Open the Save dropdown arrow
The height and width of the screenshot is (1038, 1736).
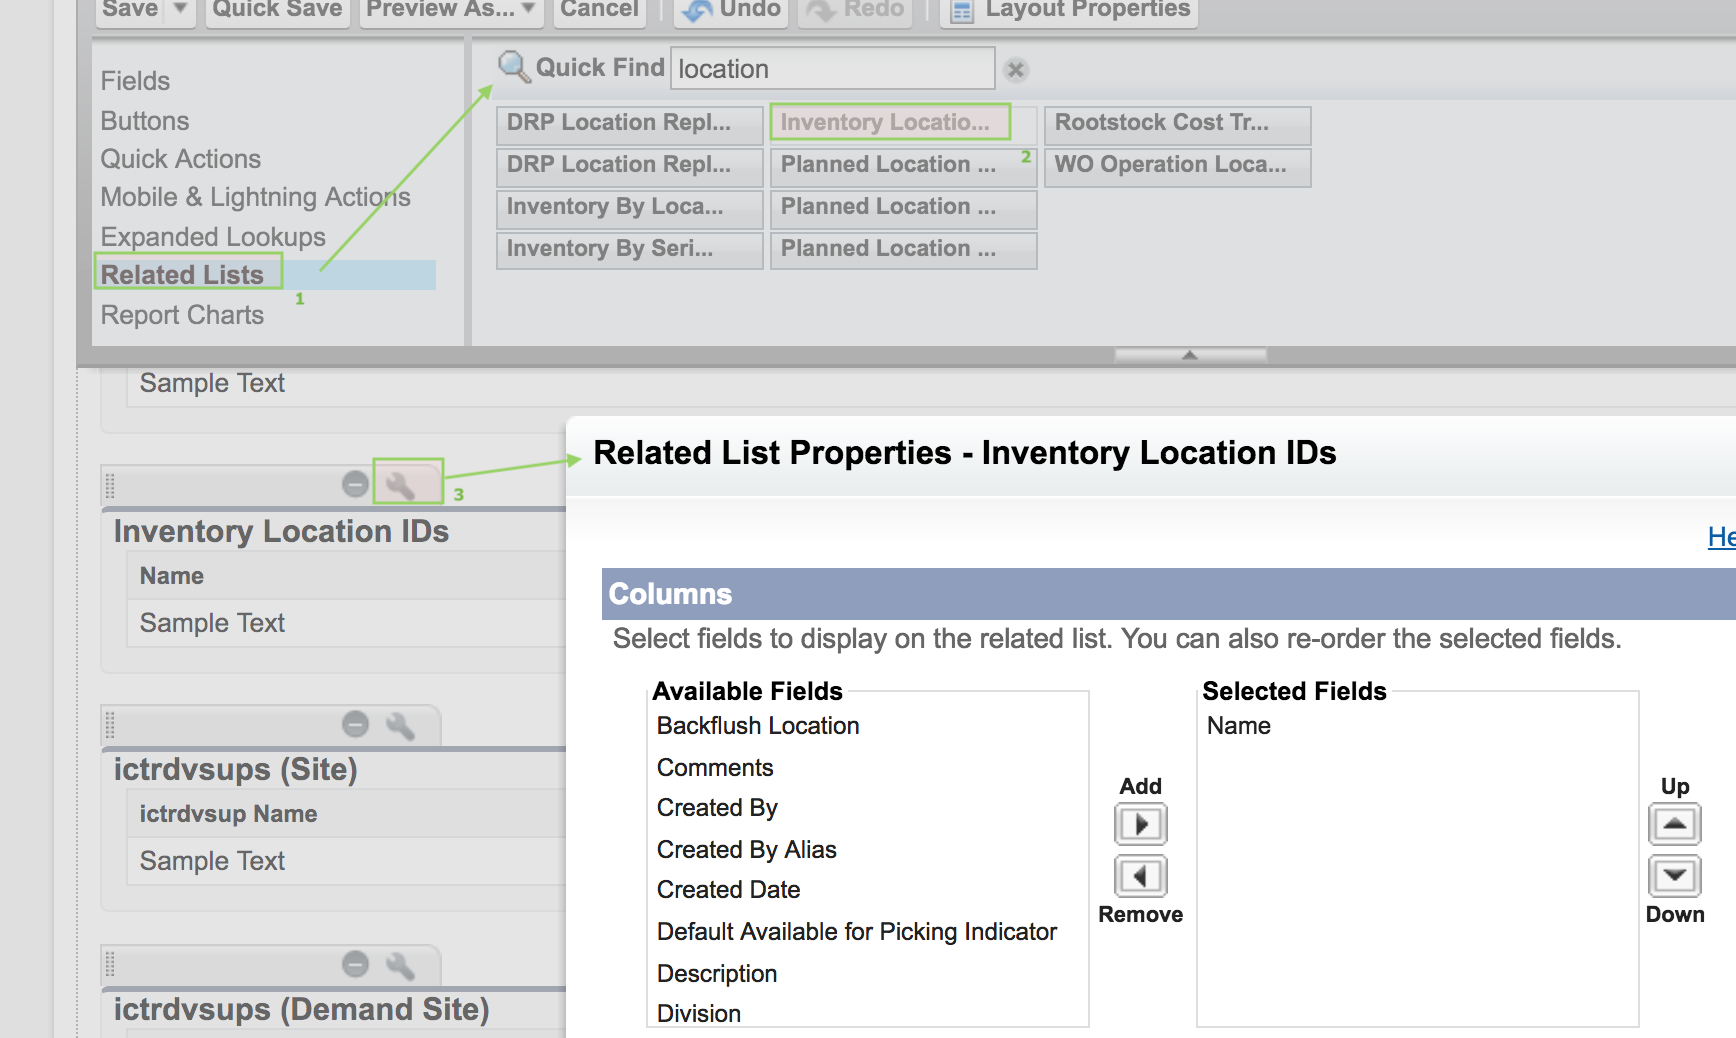[x=180, y=9]
